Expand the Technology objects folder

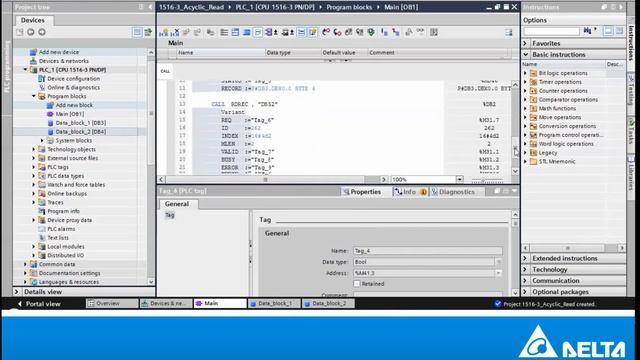click(x=33, y=149)
